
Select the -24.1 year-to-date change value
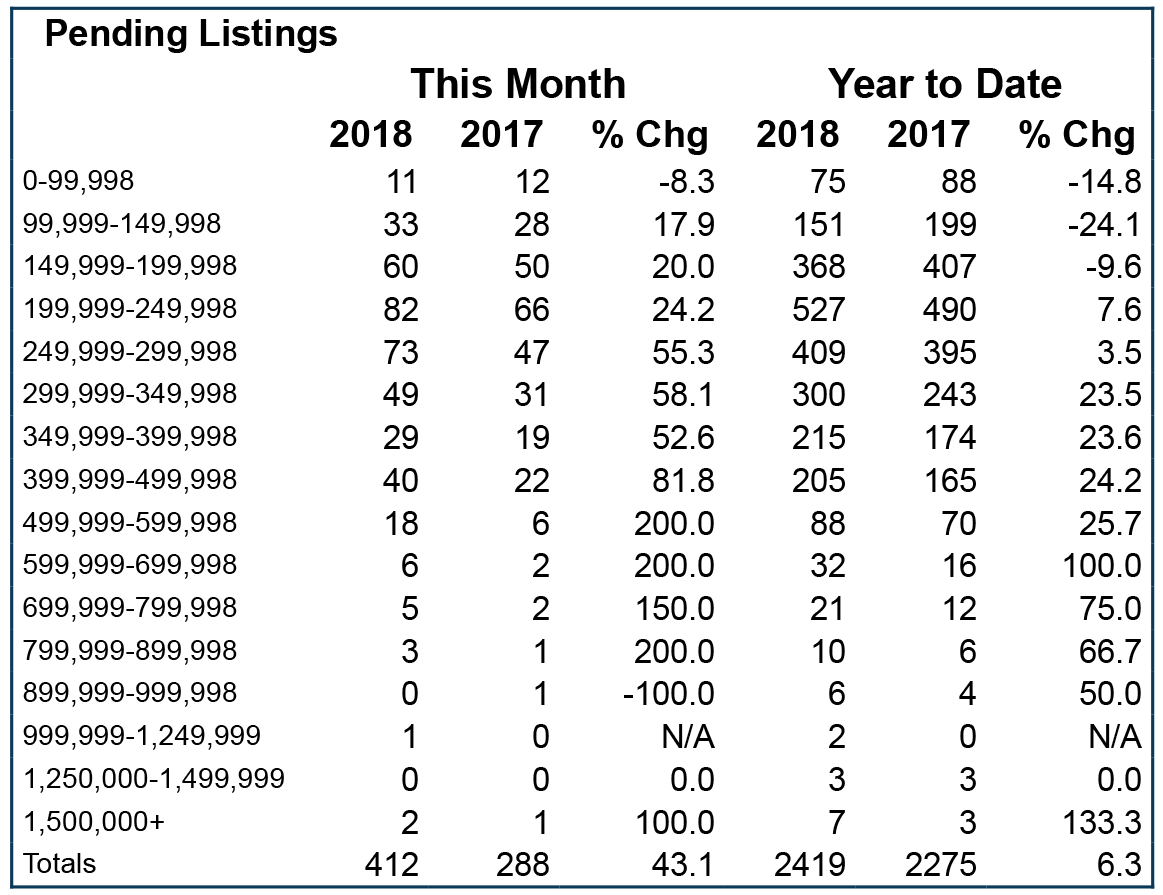(1104, 224)
